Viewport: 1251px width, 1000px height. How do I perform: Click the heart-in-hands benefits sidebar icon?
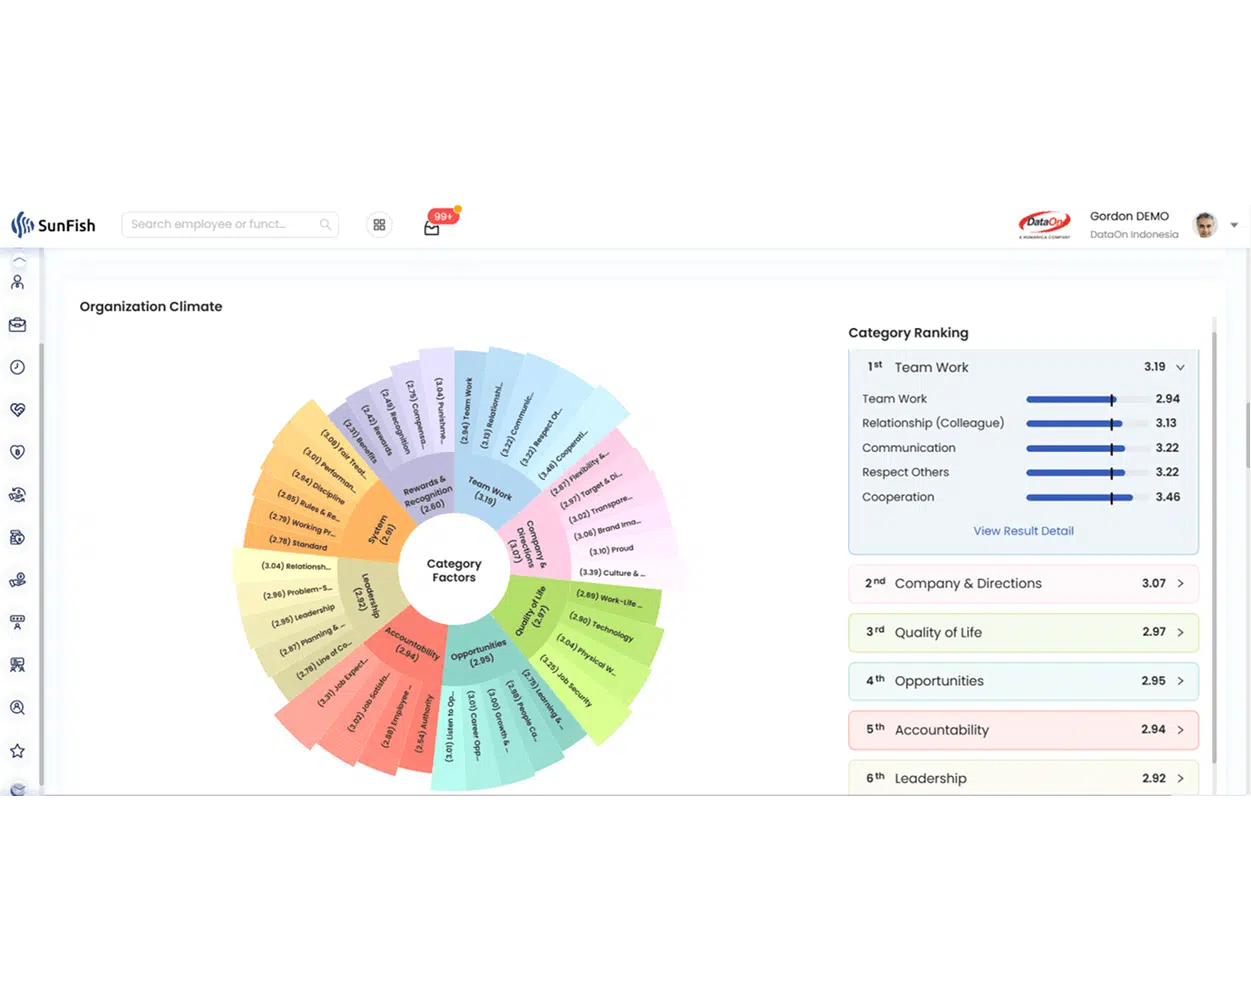pos(16,409)
